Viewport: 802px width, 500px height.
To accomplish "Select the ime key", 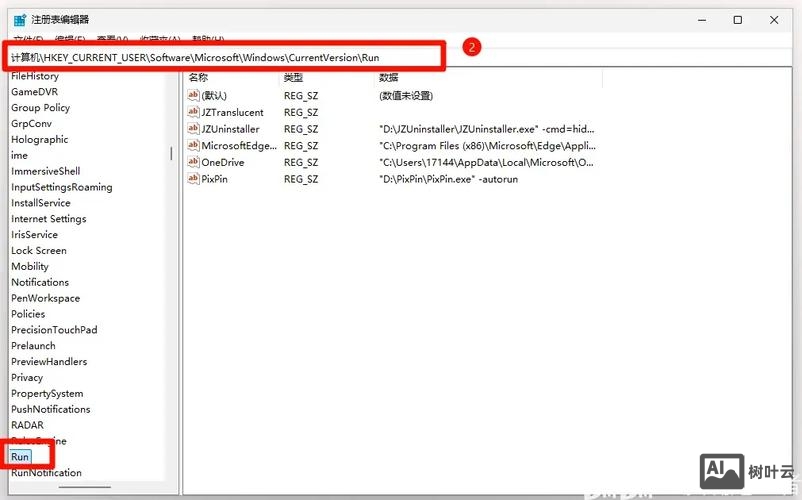I will (x=19, y=155).
